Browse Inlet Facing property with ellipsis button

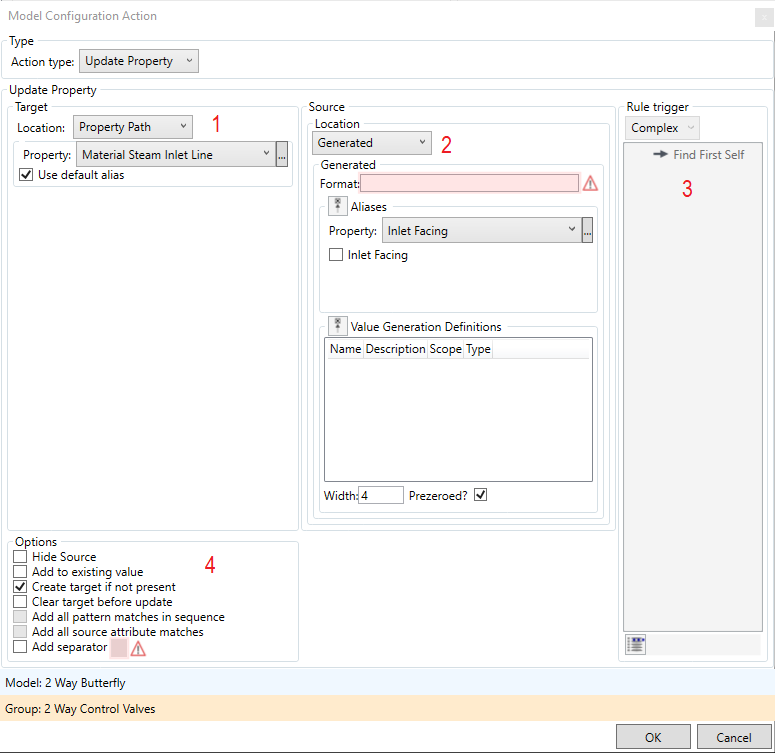(587, 231)
